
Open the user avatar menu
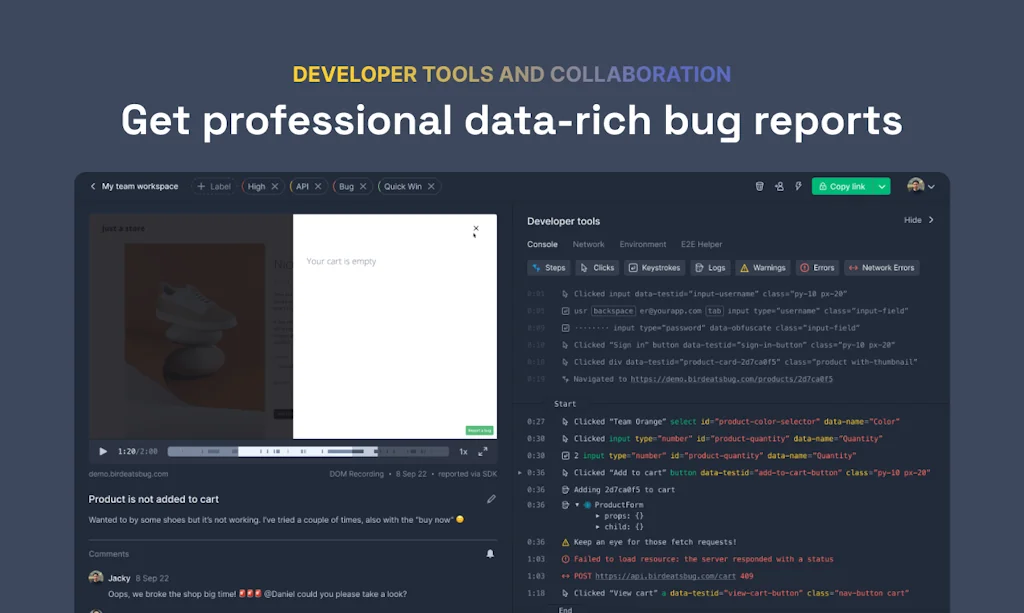tap(921, 186)
